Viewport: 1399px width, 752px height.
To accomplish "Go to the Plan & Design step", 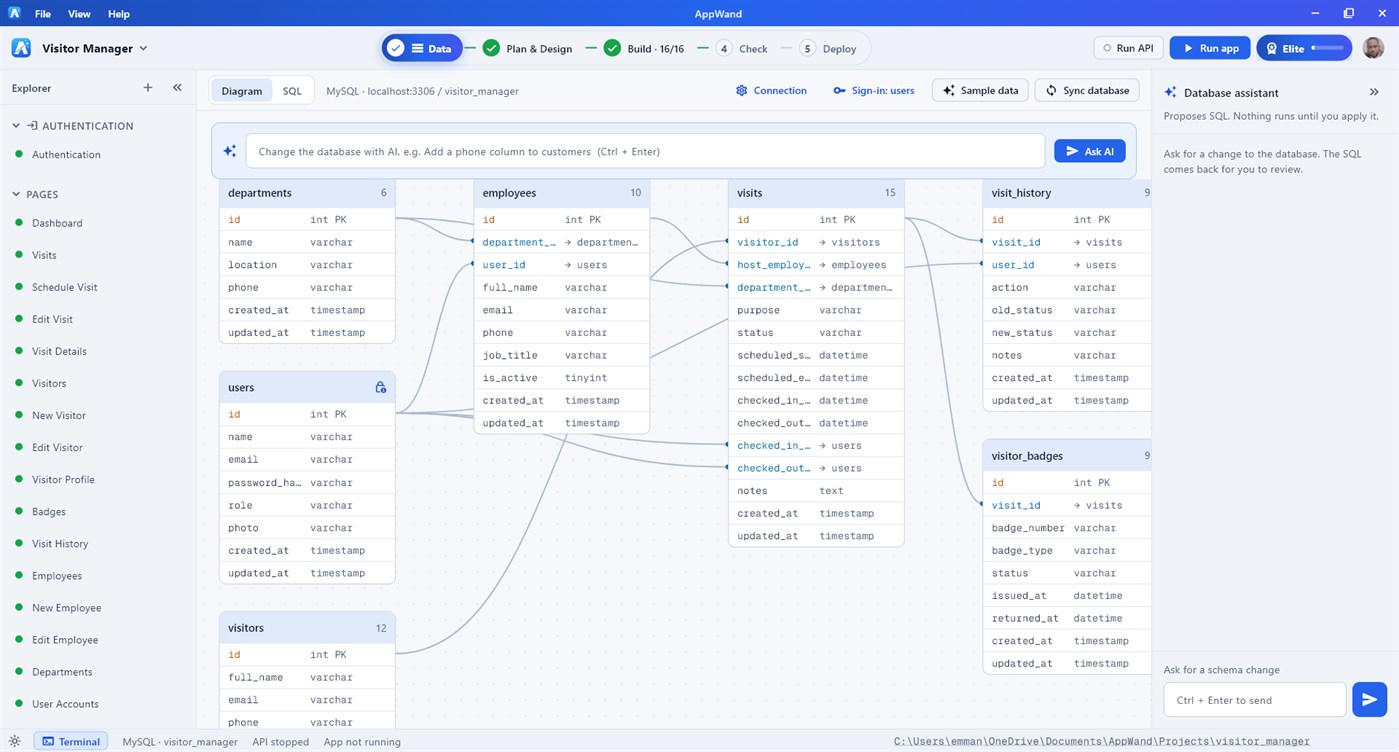I will [x=527, y=48].
